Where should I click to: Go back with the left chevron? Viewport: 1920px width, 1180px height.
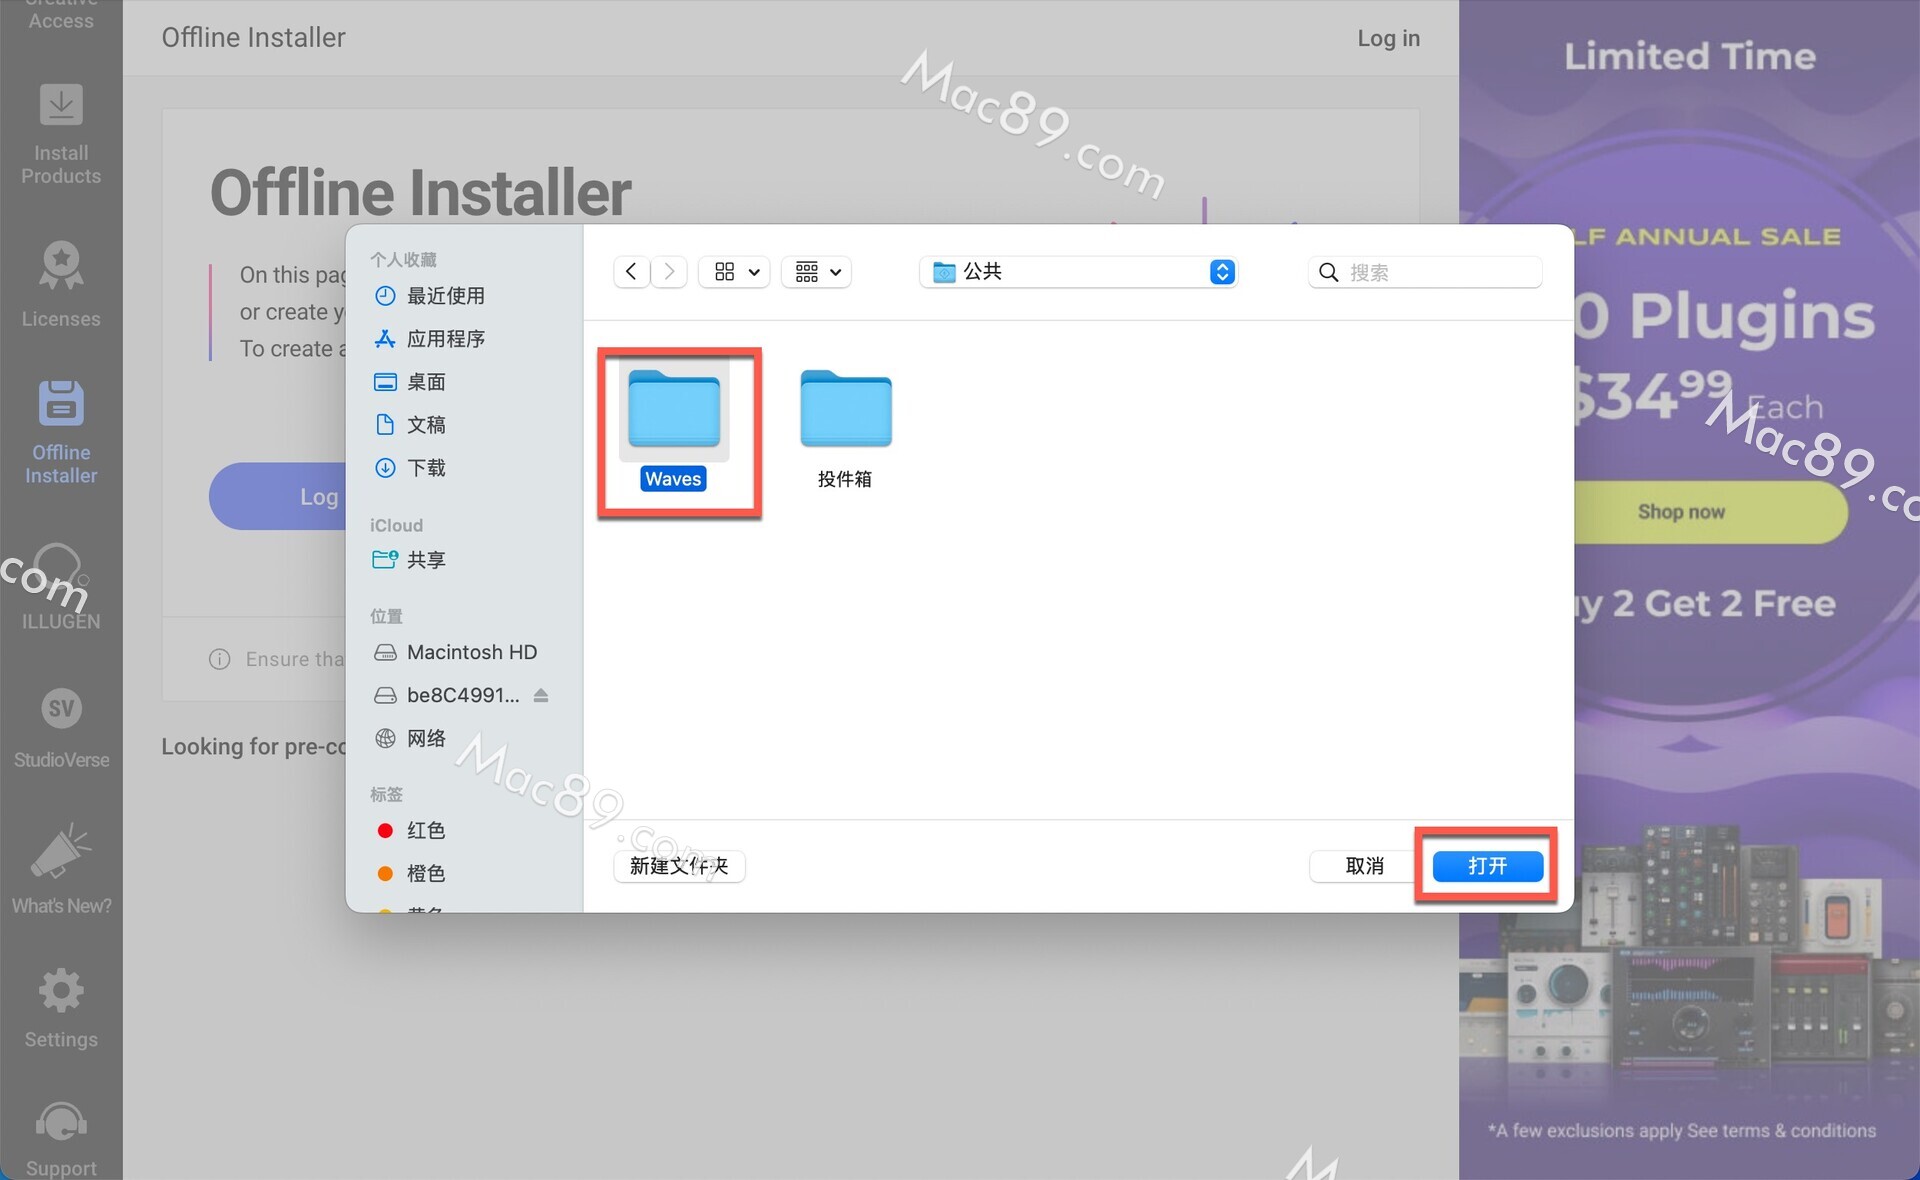pos(631,272)
